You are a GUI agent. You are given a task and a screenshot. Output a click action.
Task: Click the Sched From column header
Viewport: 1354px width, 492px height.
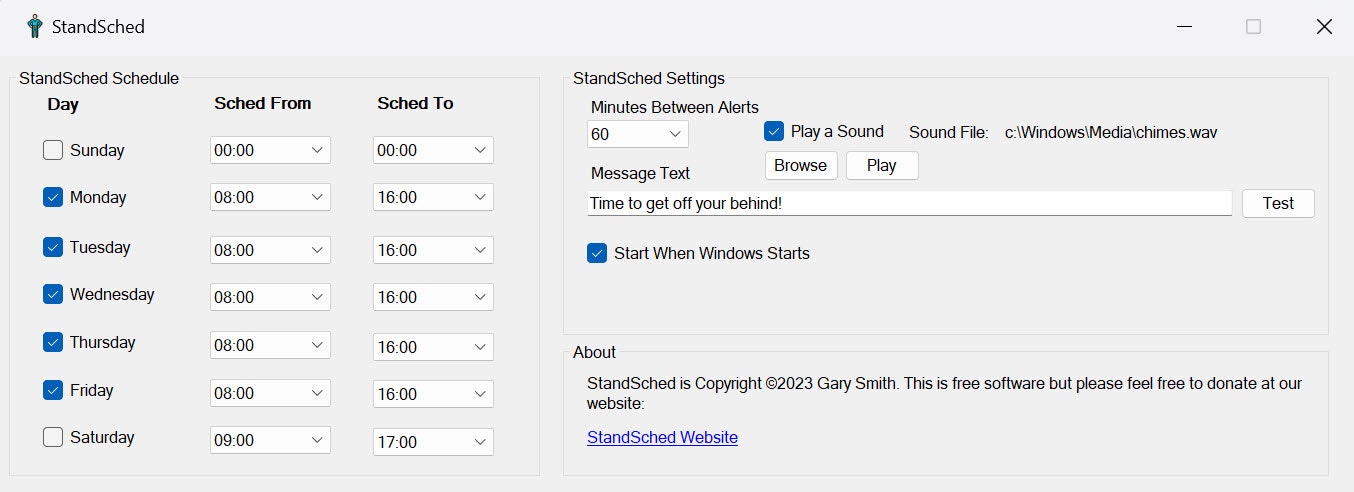(263, 103)
